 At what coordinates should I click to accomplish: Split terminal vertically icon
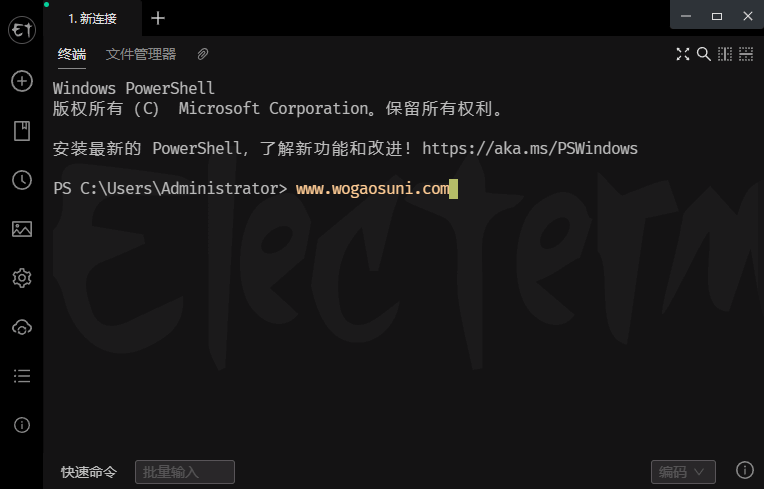pos(725,54)
